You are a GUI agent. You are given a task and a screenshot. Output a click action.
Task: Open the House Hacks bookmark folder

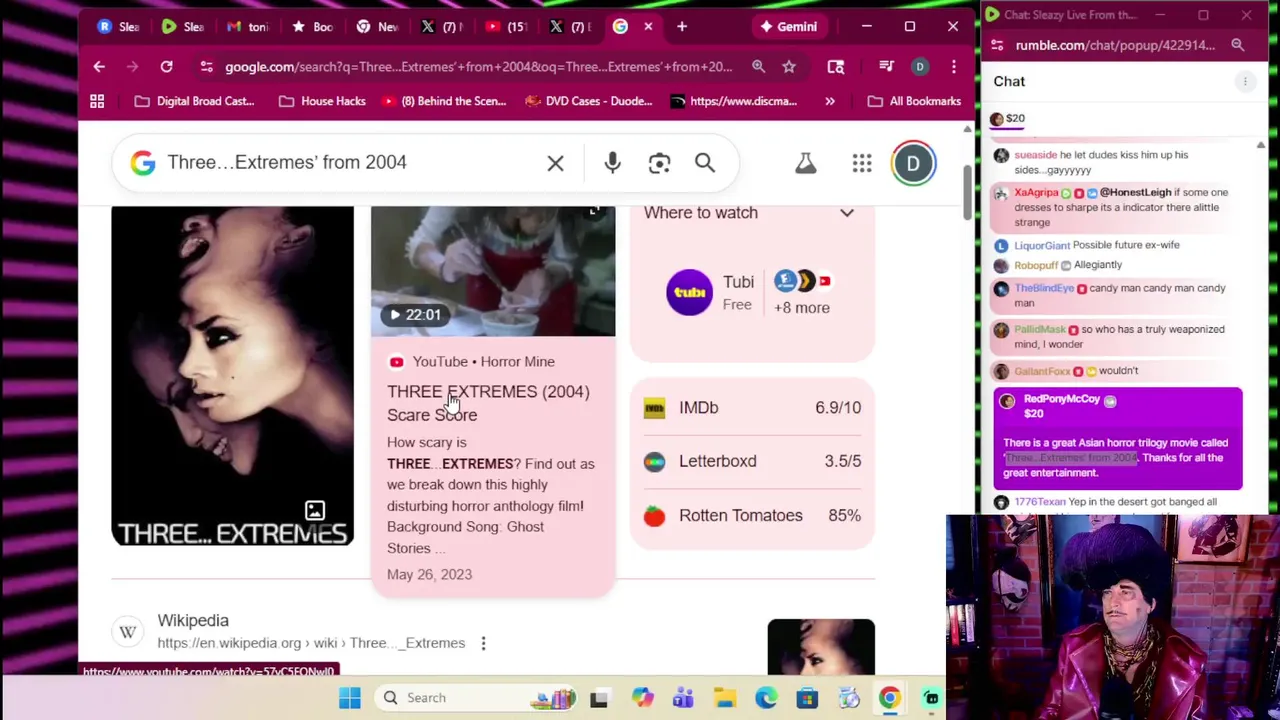click(323, 101)
